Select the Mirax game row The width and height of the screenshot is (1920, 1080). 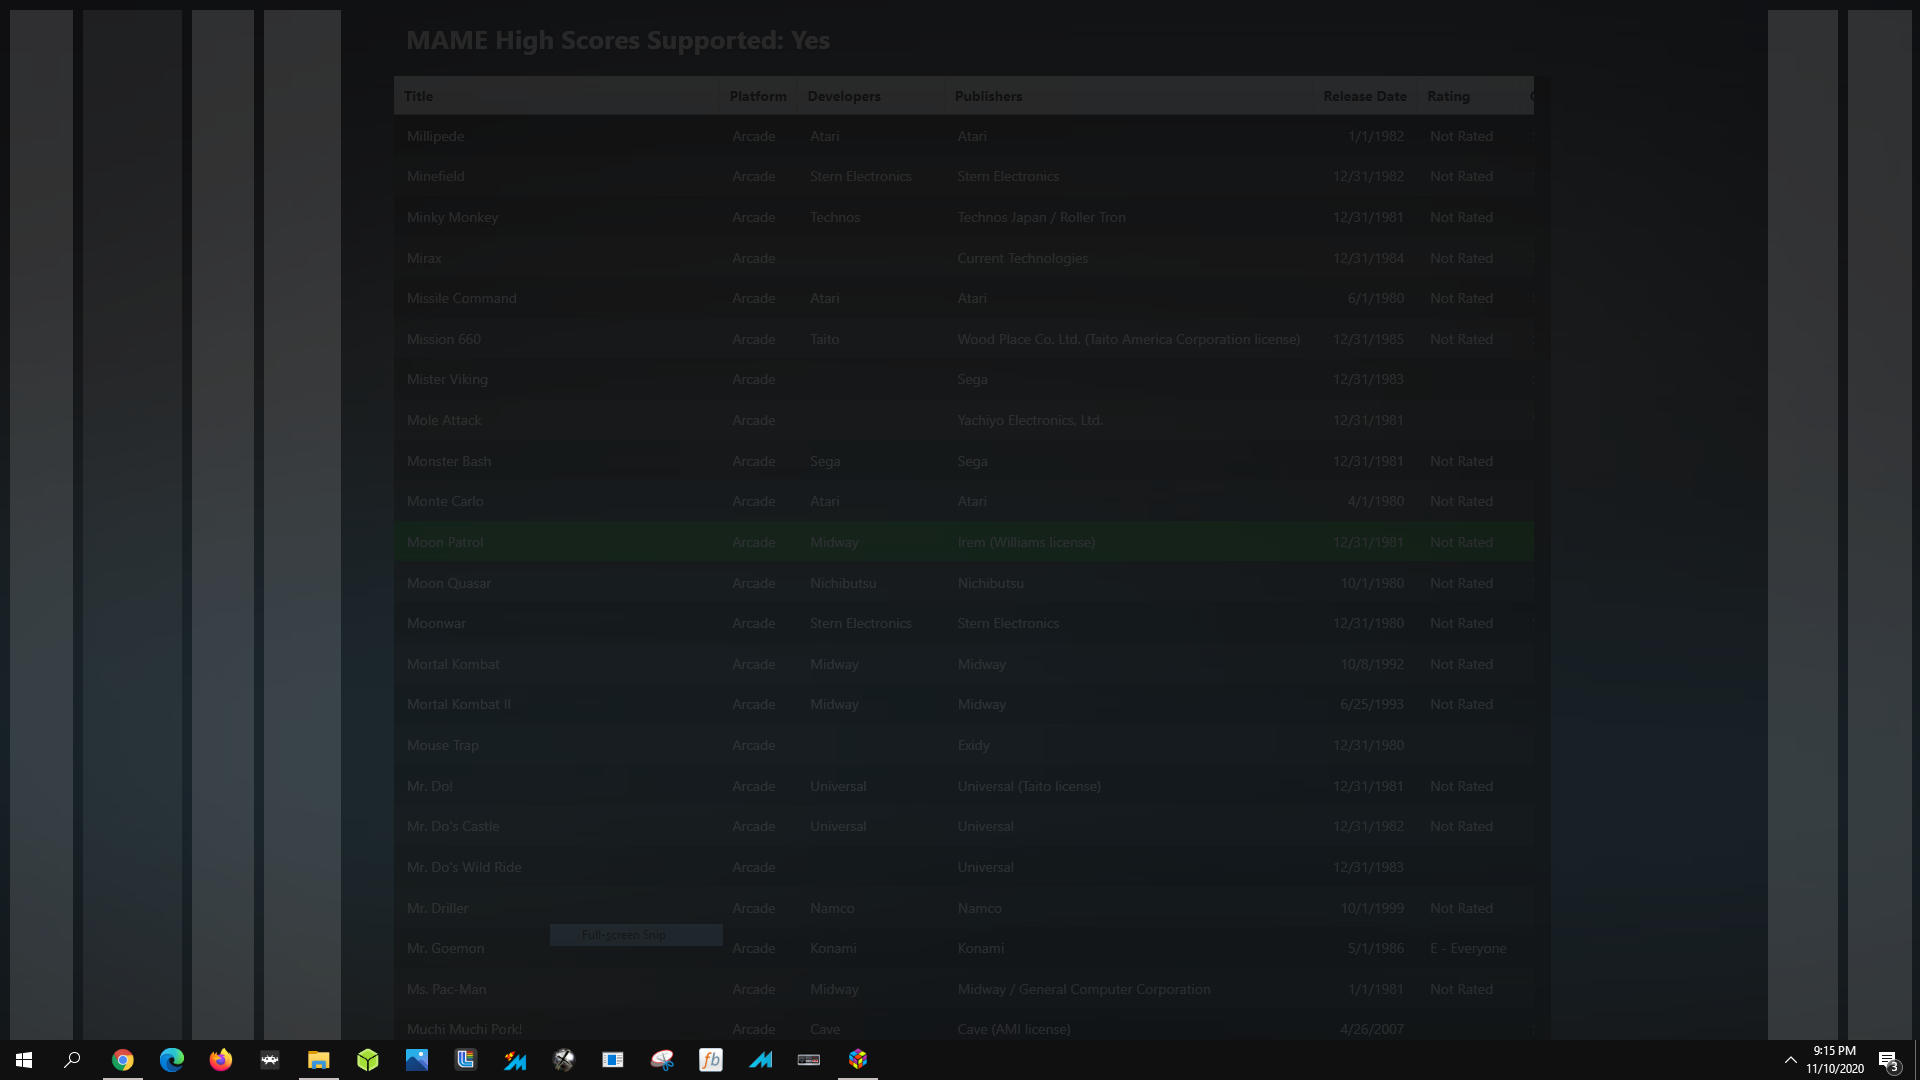(x=964, y=258)
